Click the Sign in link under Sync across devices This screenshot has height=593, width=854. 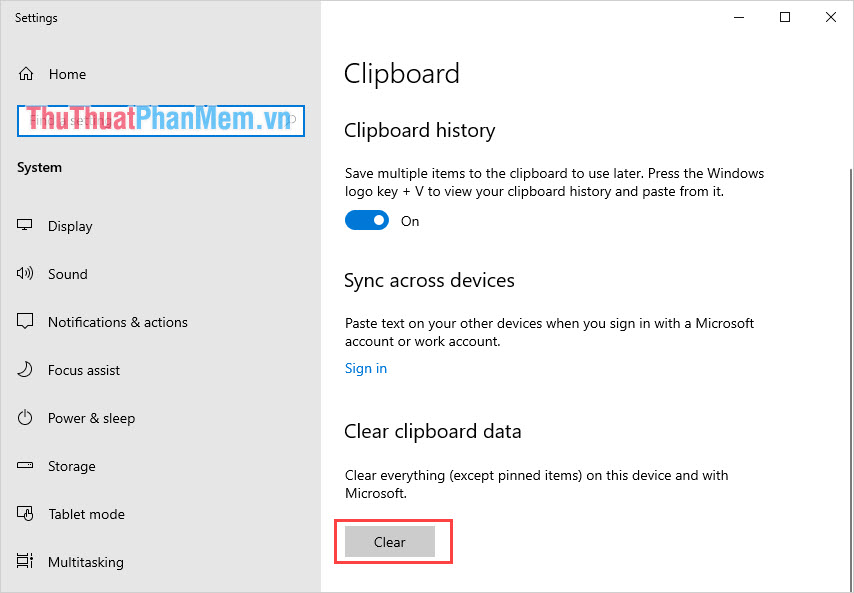[365, 368]
